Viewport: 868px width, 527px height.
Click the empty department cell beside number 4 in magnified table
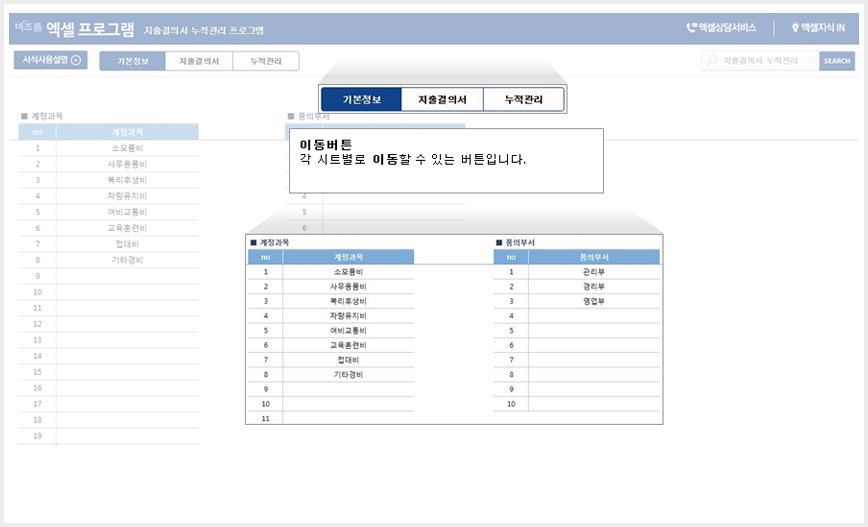click(593, 316)
